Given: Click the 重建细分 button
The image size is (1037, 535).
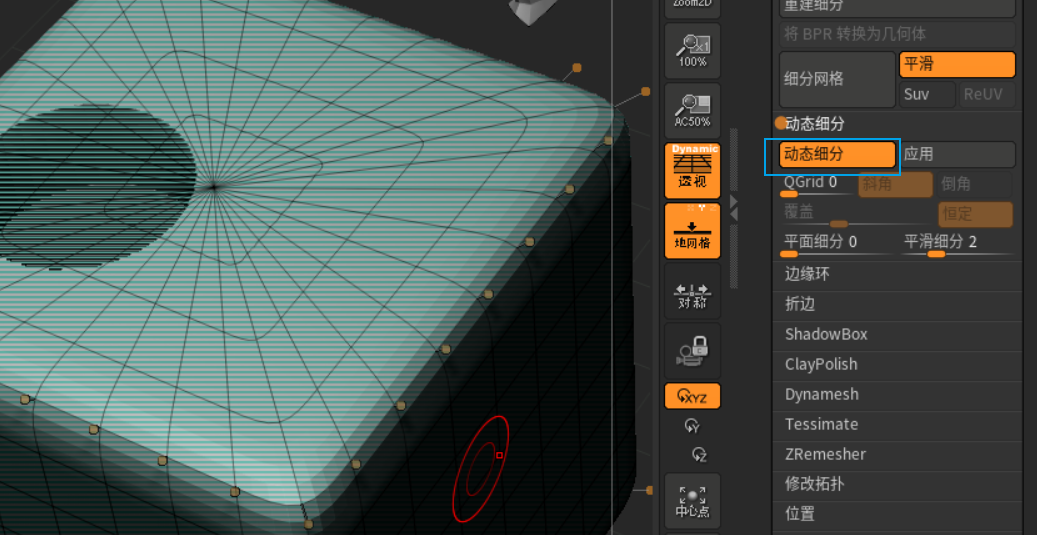Looking at the screenshot, I should point(897,7).
